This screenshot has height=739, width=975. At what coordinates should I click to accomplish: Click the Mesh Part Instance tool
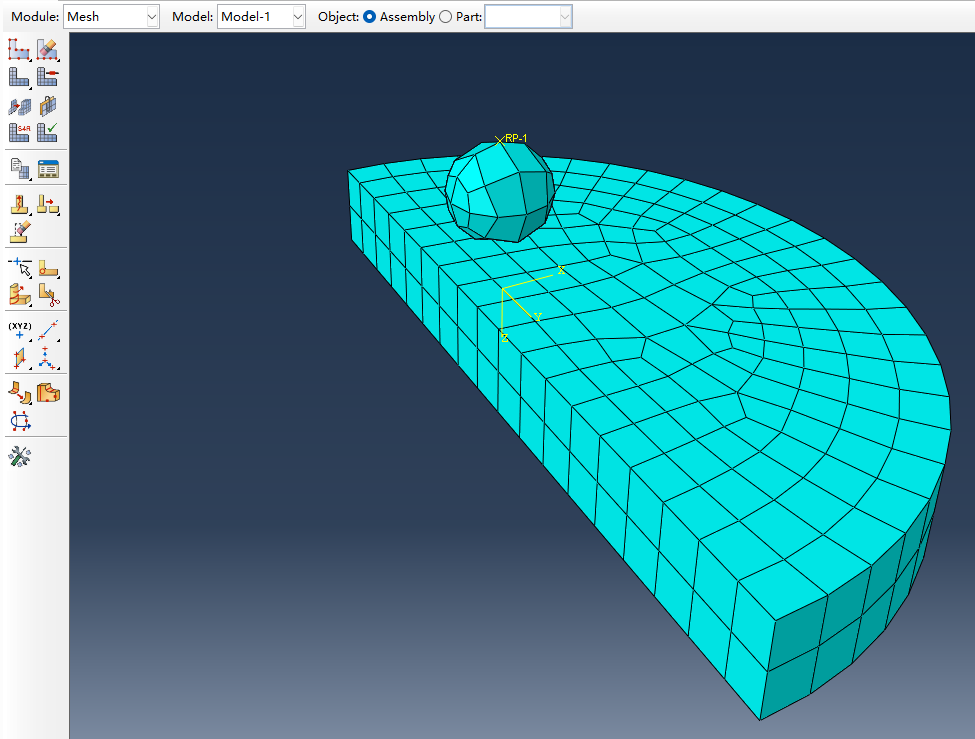[x=19, y=76]
